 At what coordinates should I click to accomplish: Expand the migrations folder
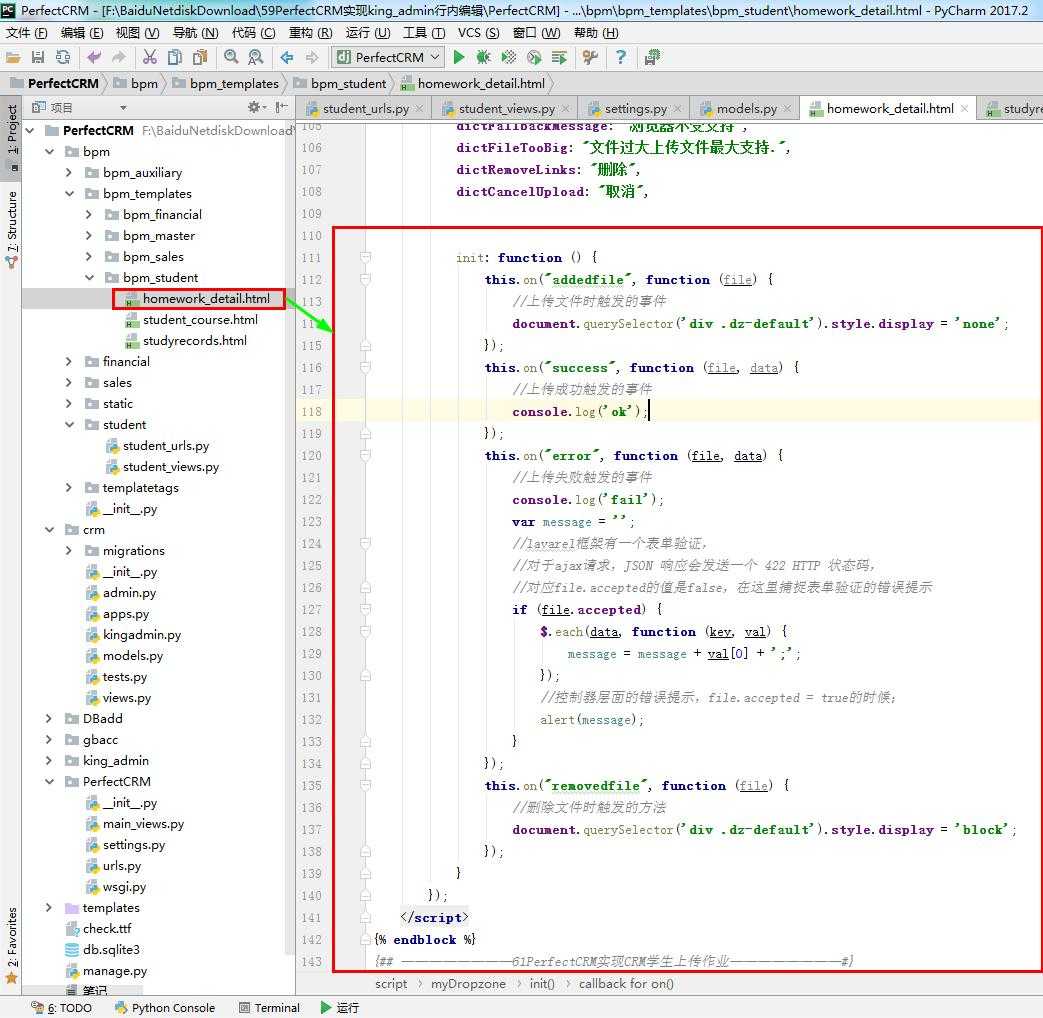coord(69,551)
